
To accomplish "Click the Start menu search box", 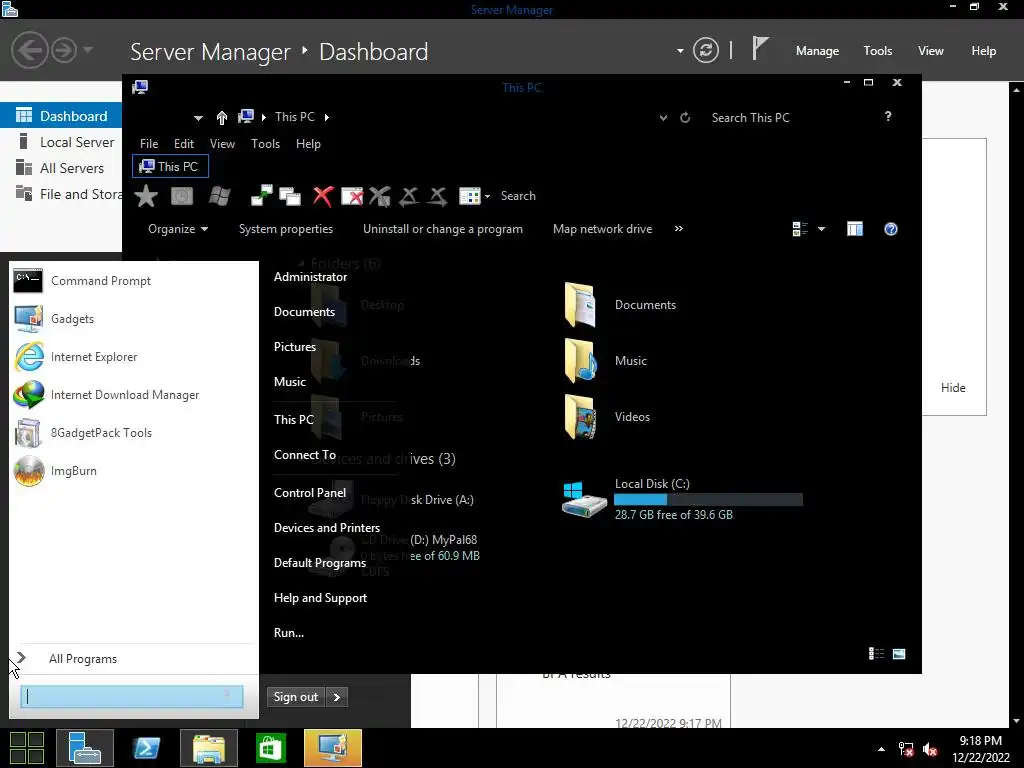I will click(x=132, y=697).
